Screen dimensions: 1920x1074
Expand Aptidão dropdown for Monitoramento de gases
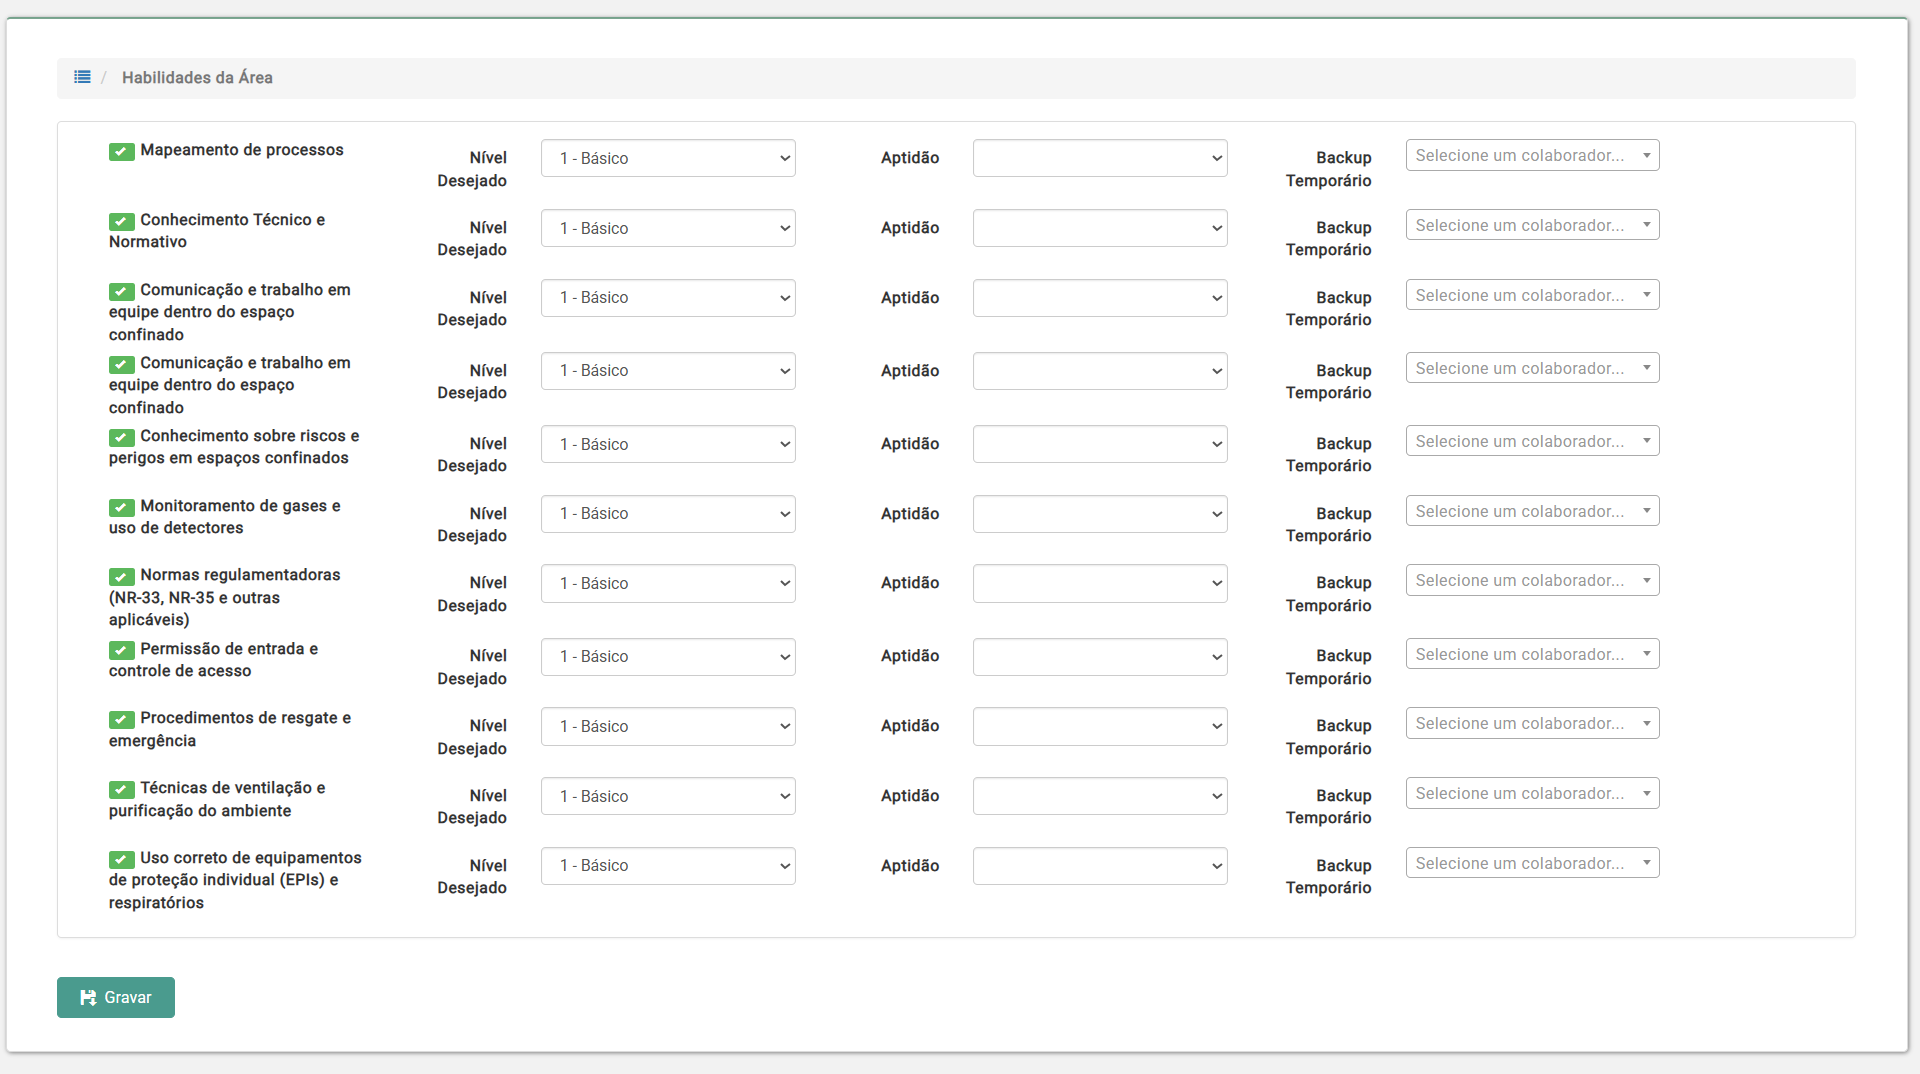pos(1099,514)
